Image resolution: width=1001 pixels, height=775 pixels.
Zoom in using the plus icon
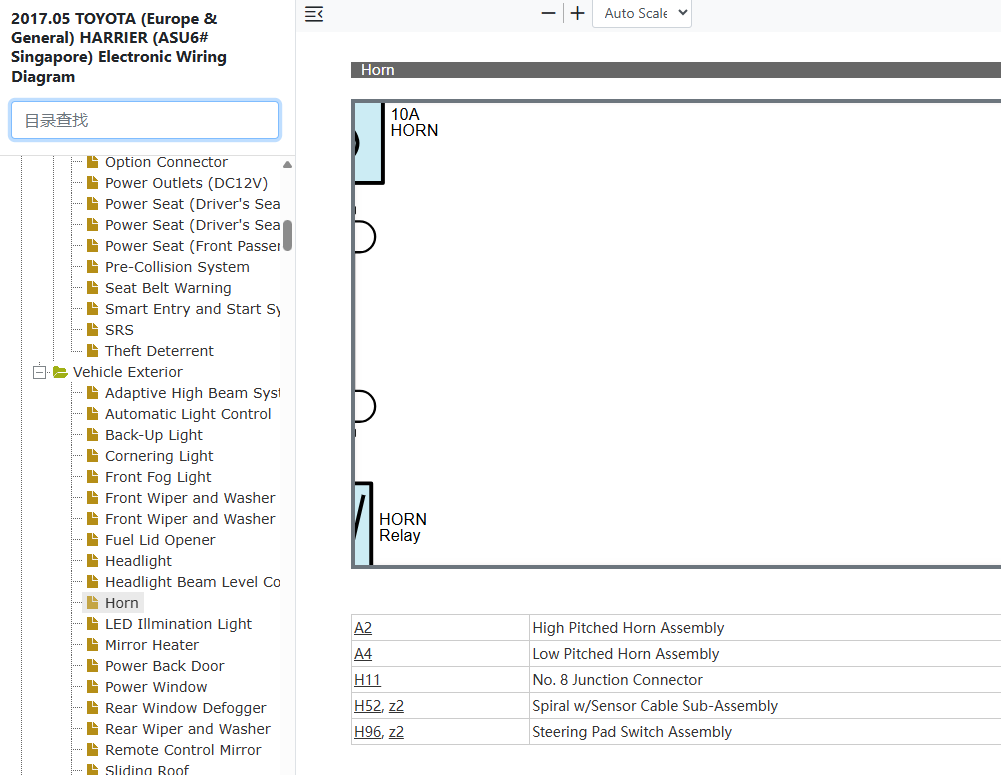(x=577, y=13)
